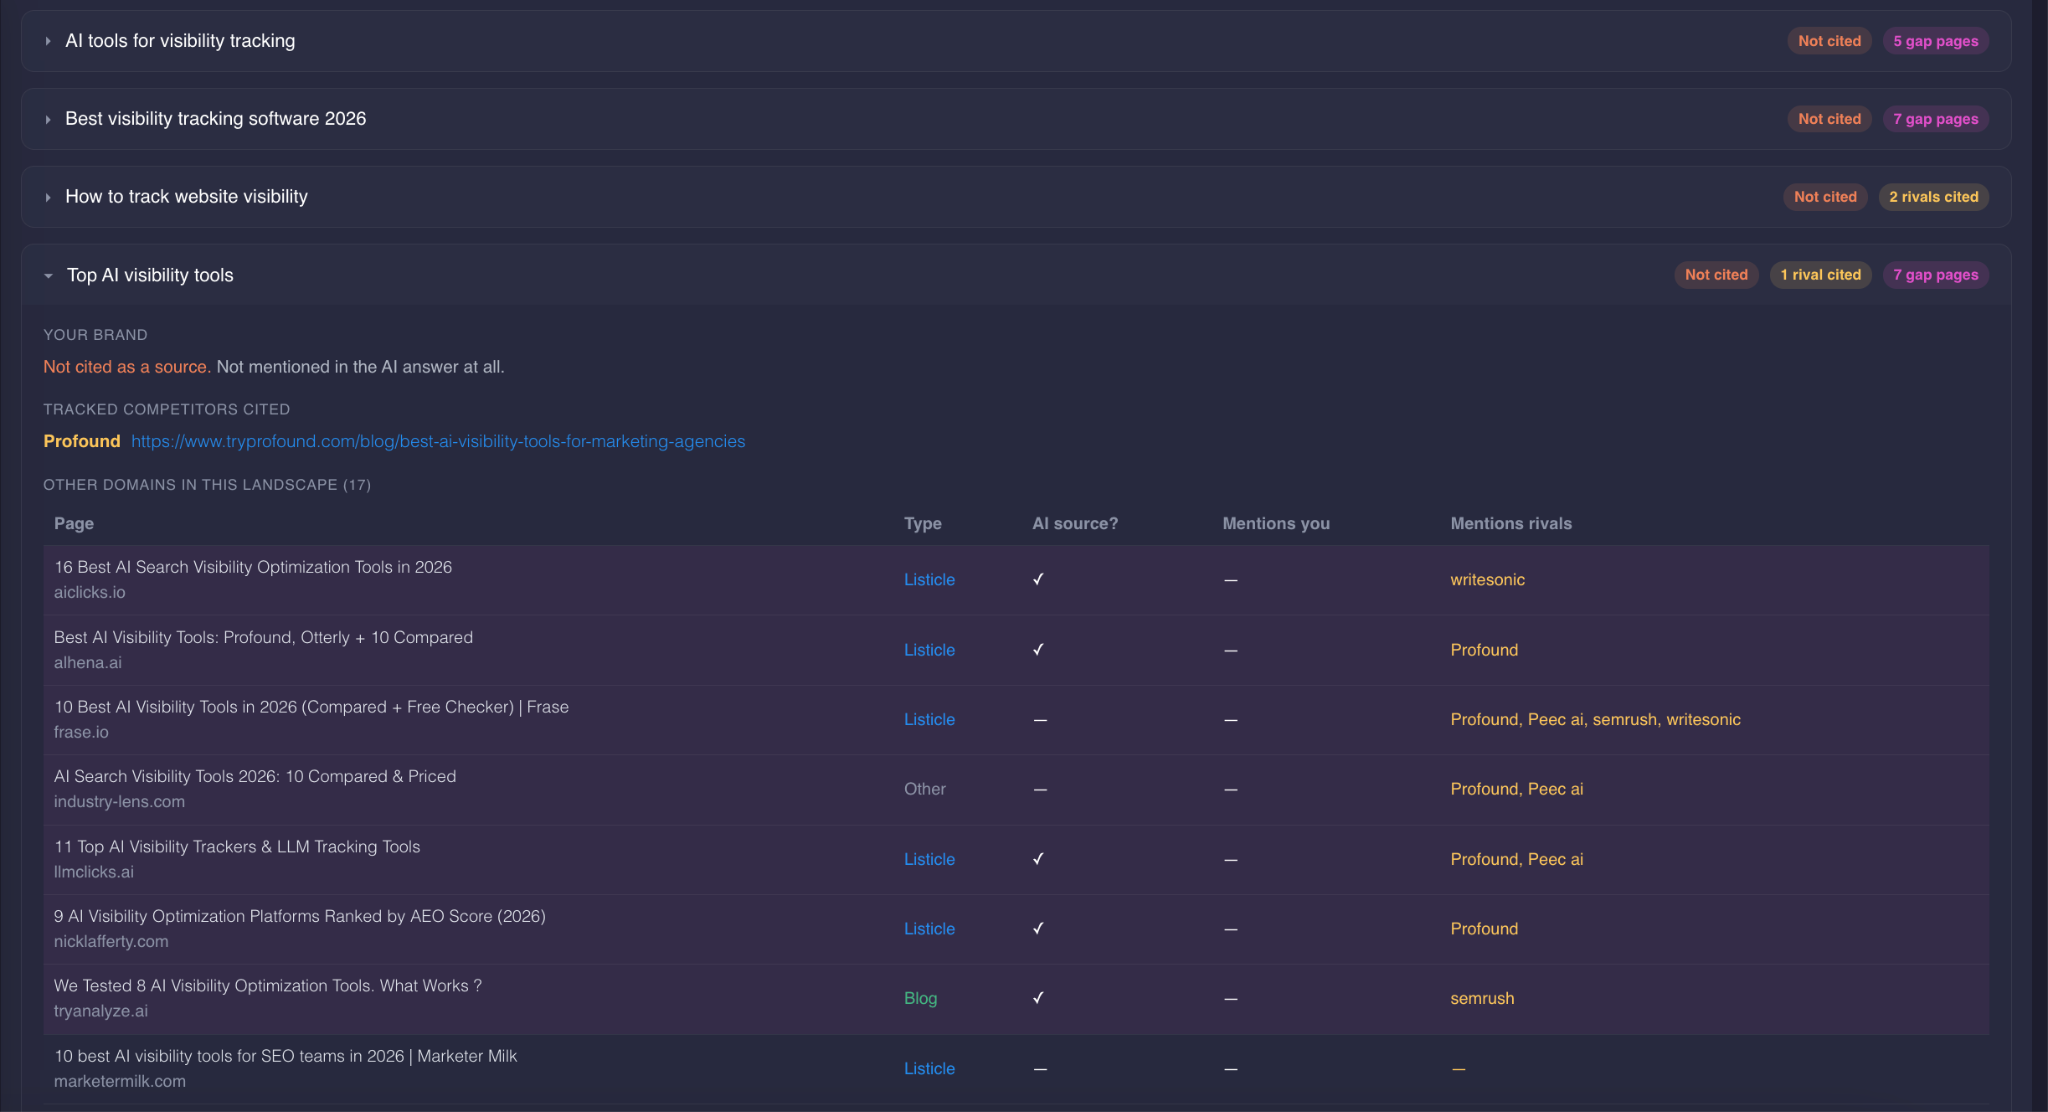This screenshot has height=1112, width=2048.
Task: Click 'writesonic' rival in aiclicks.io row
Action: pyautogui.click(x=1487, y=580)
